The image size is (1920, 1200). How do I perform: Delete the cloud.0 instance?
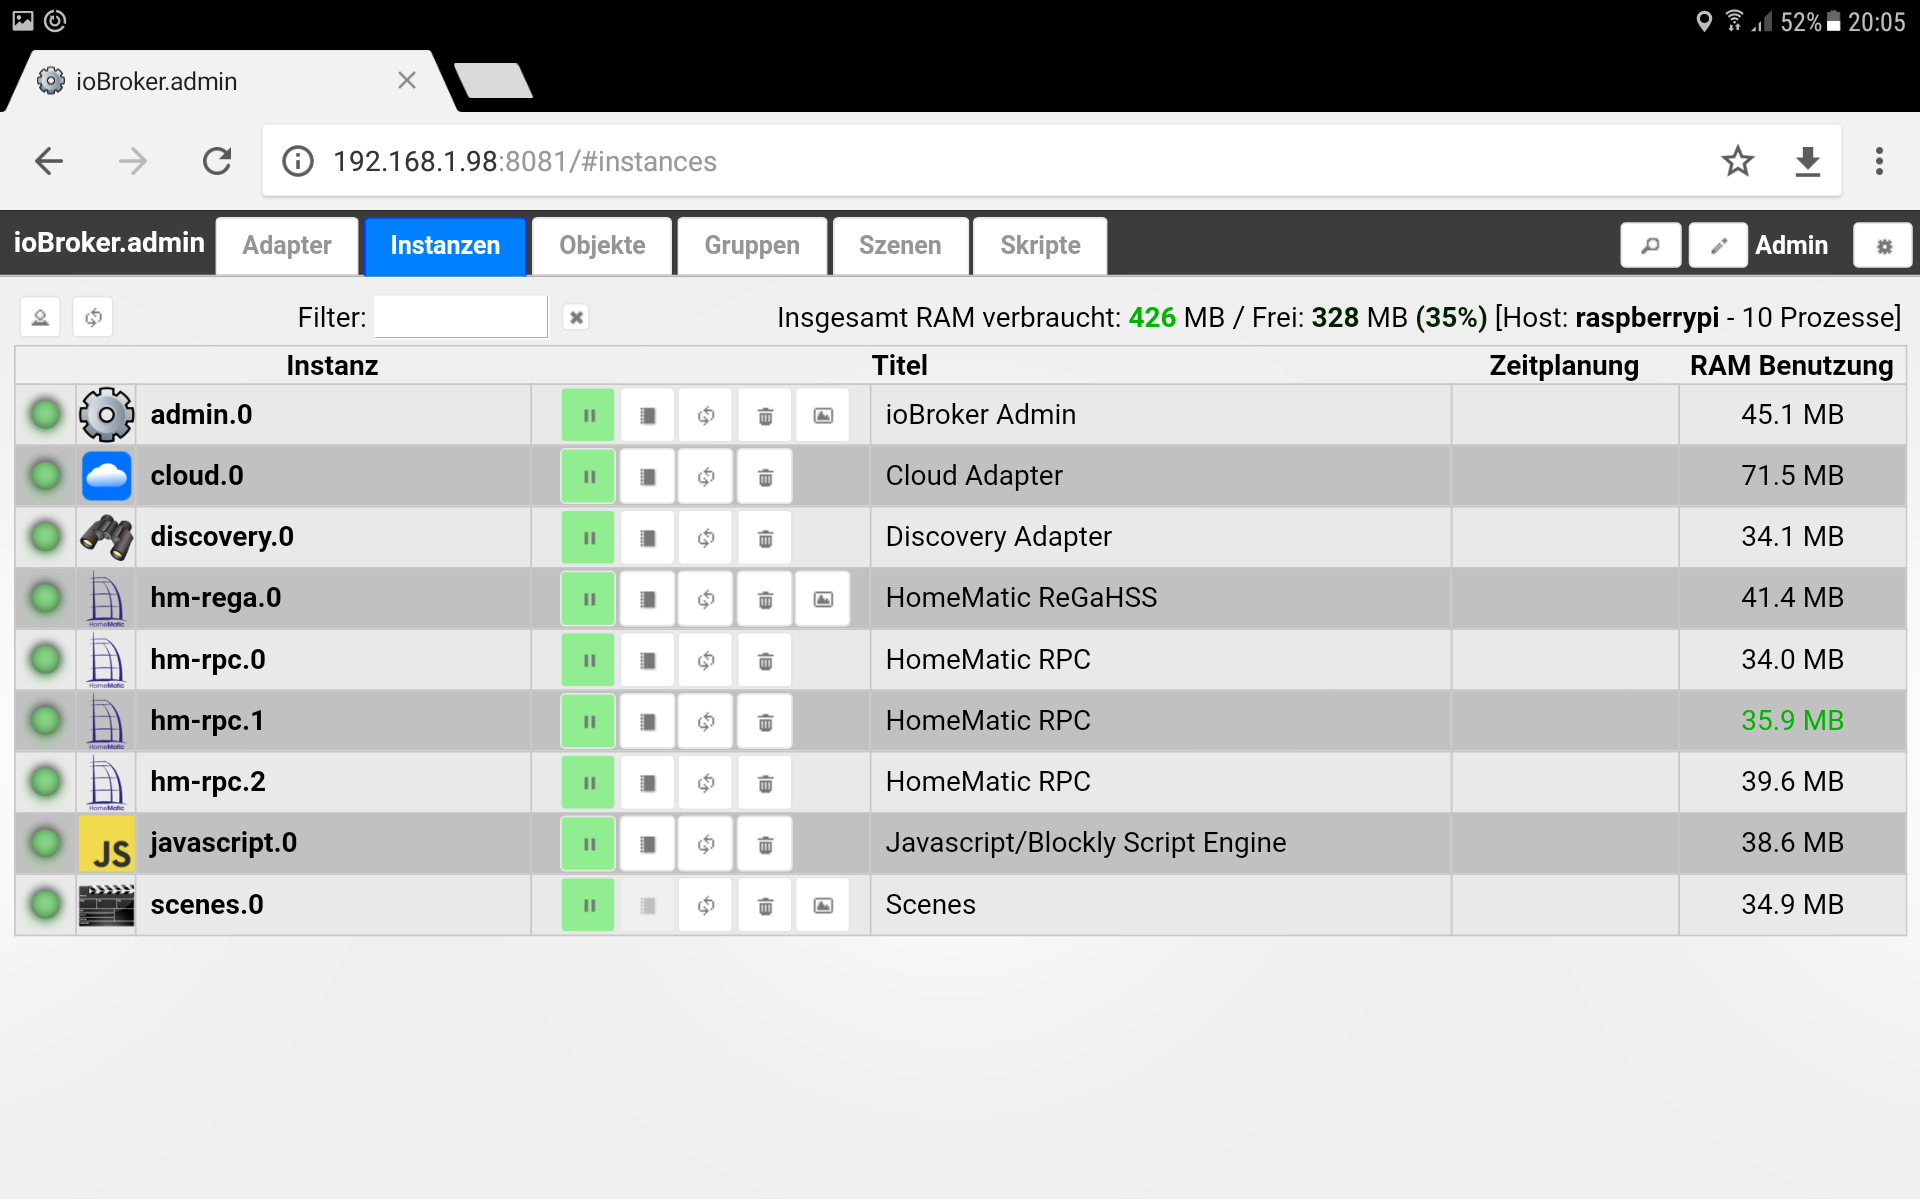[x=765, y=476]
